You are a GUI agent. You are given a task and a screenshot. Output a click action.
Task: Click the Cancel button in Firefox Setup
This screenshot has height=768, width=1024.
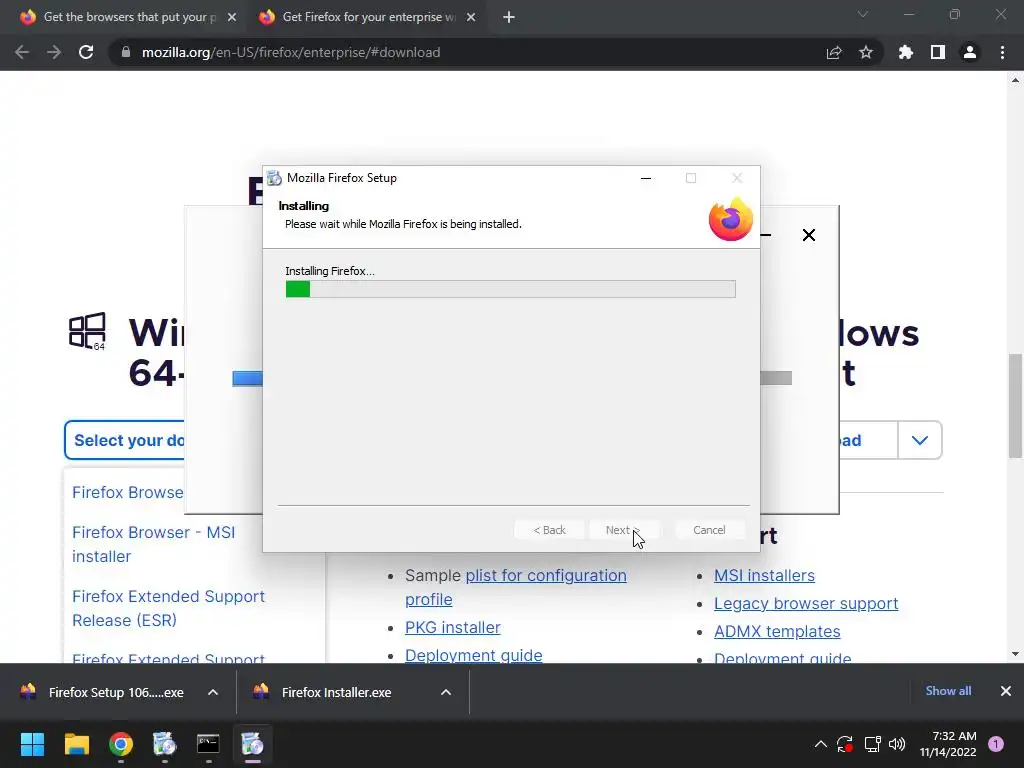(709, 530)
